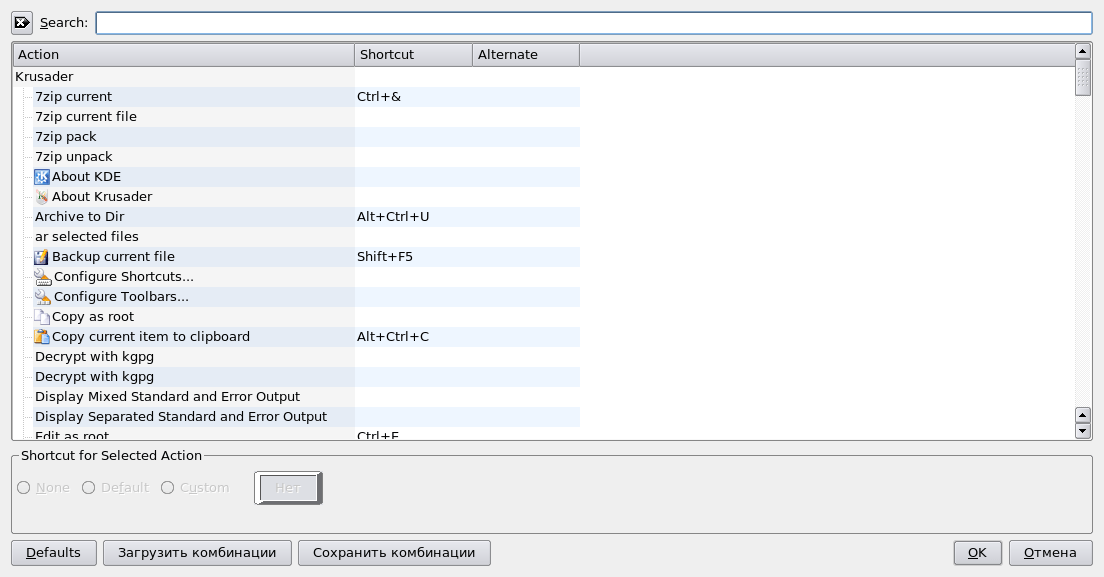Click the About KDE icon
This screenshot has height=577, width=1104.
(42, 177)
